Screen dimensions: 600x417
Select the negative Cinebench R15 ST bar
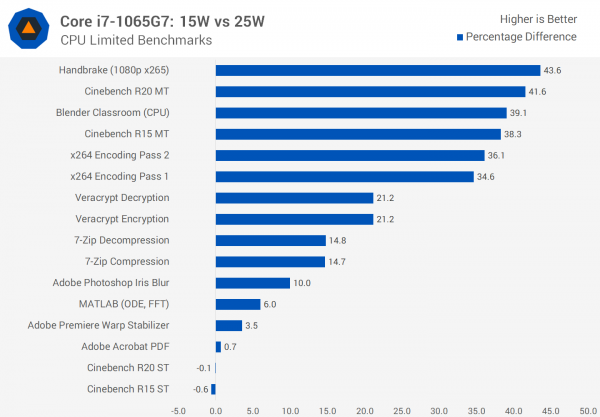pos(214,389)
